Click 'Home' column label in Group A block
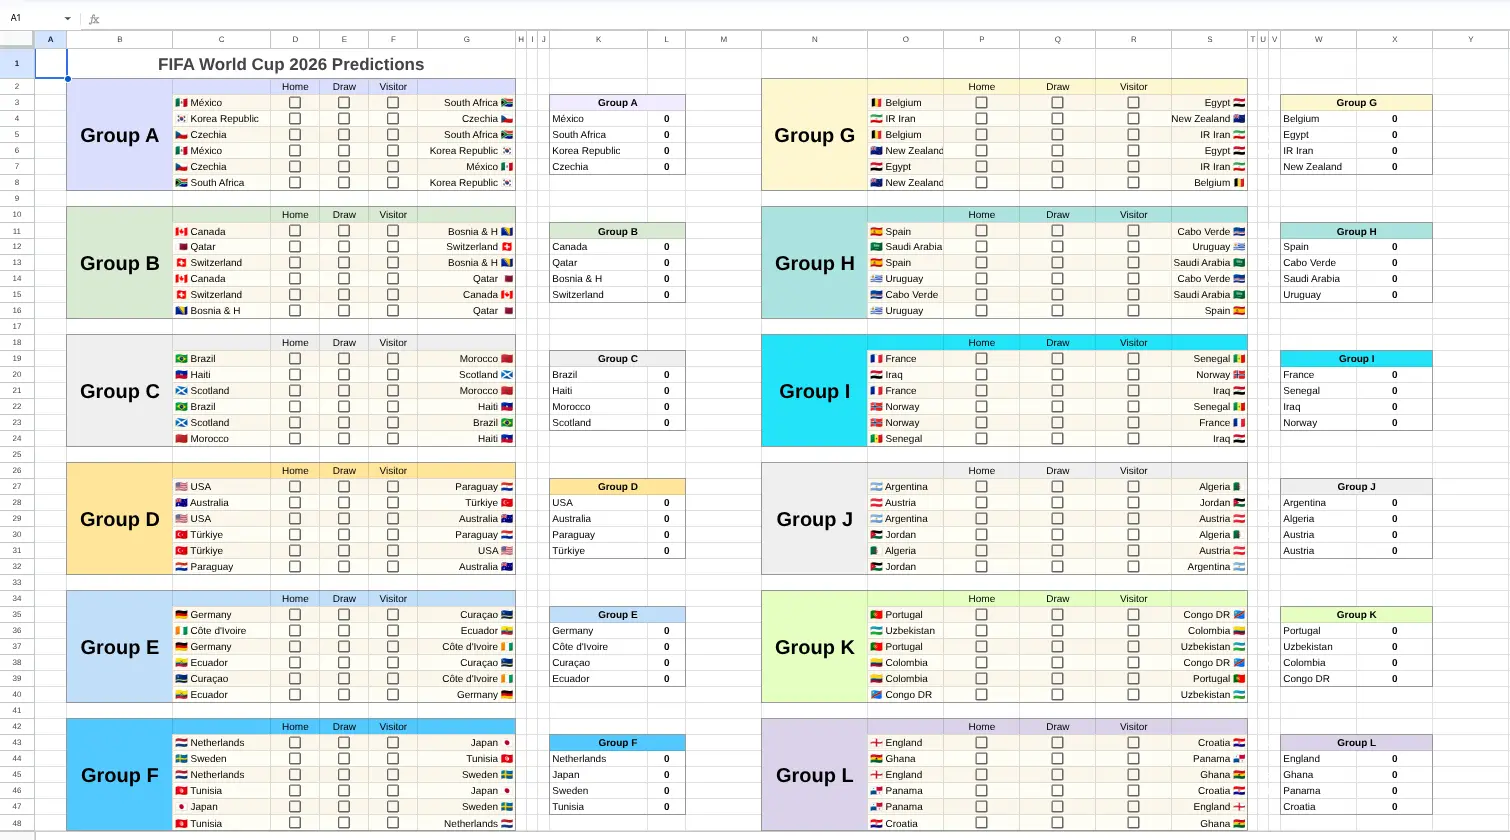The height and width of the screenshot is (840, 1510). pyautogui.click(x=295, y=87)
